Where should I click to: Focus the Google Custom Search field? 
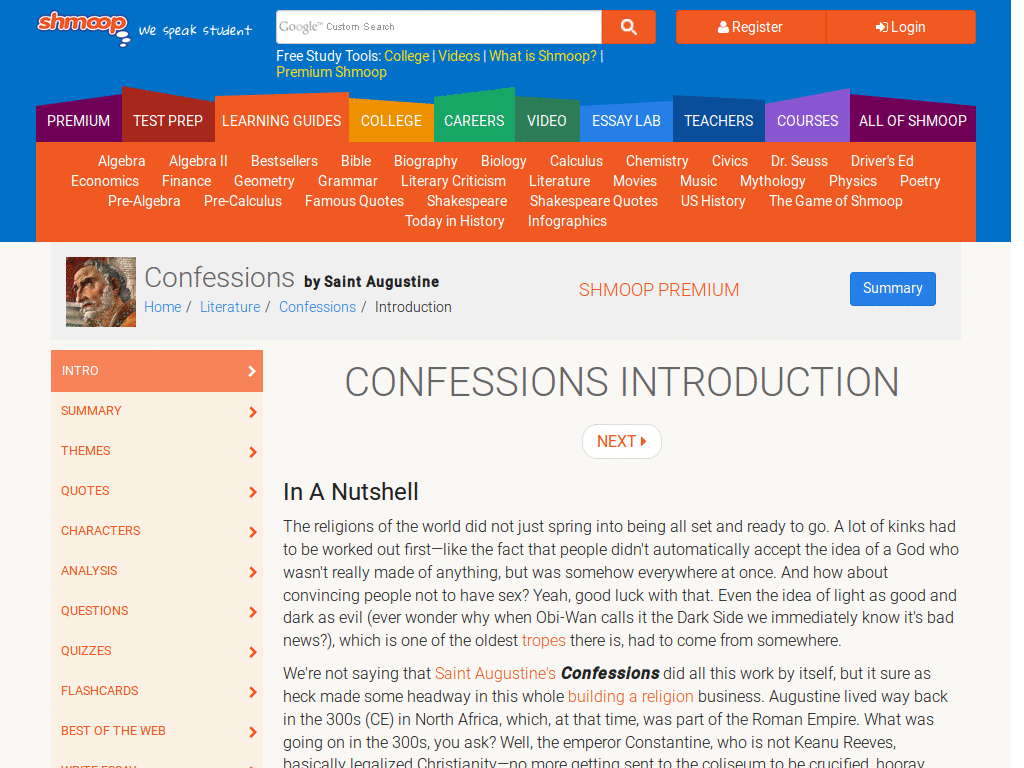pos(439,27)
